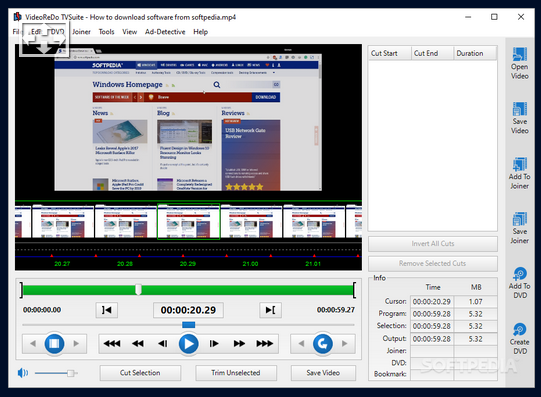Click the Output MB value 5.32
The image size is (541, 397).
click(x=475, y=339)
